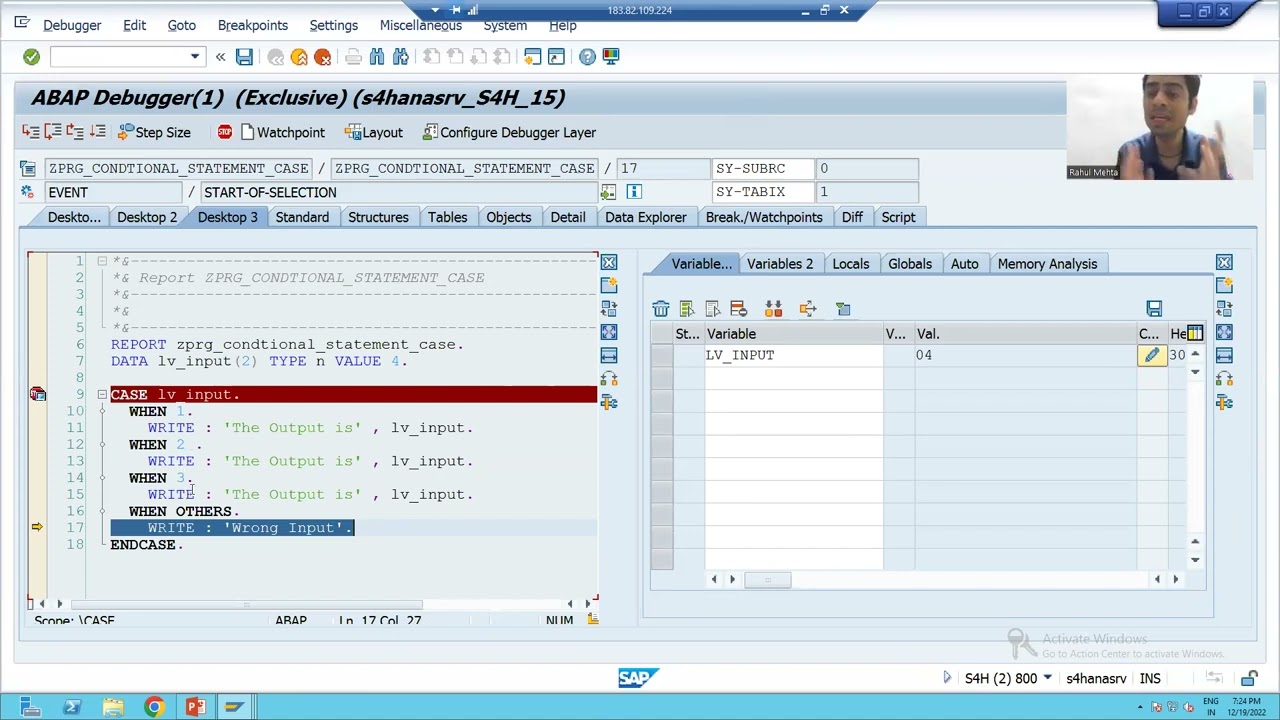Click the value cell showing 04
This screenshot has width=1280, height=720.
[x=1025, y=355]
